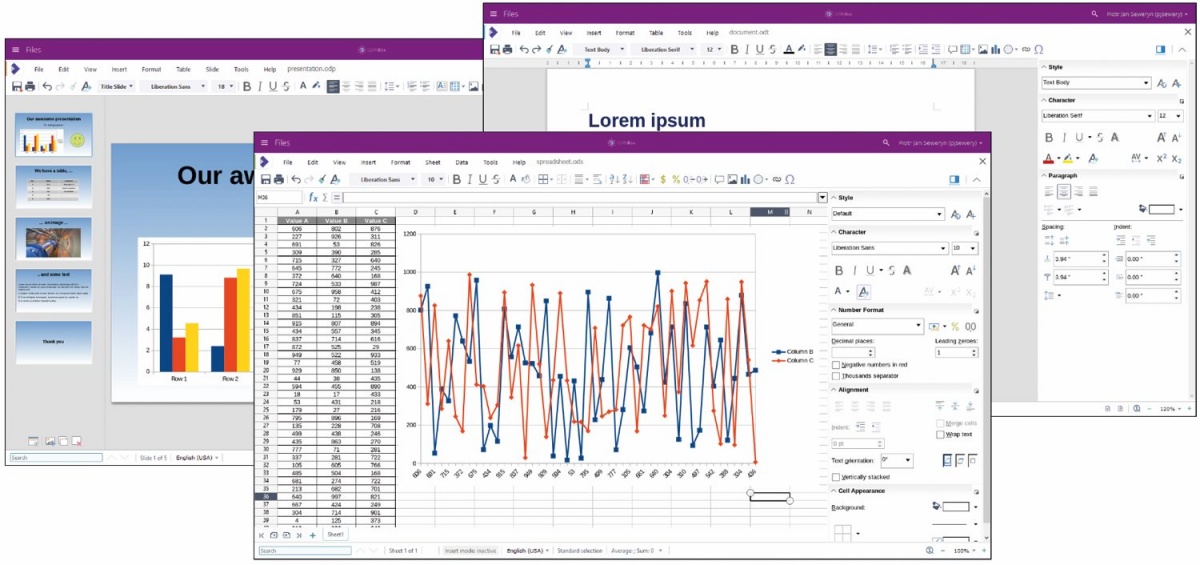Viewport: 1200px width, 565px height.
Task: Open the Sheet menu in spreadsheet
Action: [x=432, y=162]
